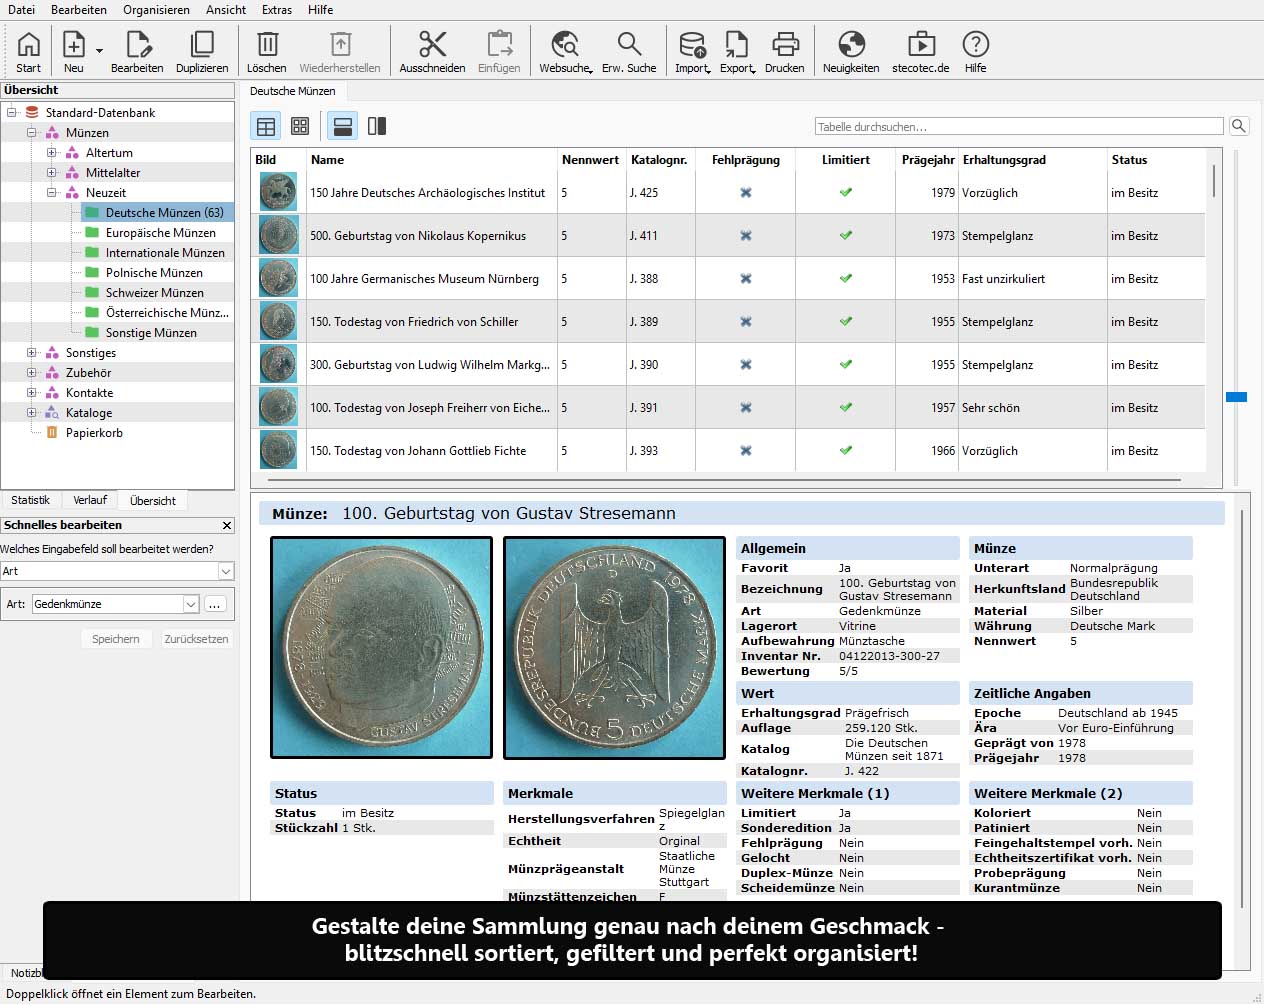Toggle Fehlprägung mark for Schiller coin
This screenshot has height=1005, width=1264.
pyautogui.click(x=745, y=322)
